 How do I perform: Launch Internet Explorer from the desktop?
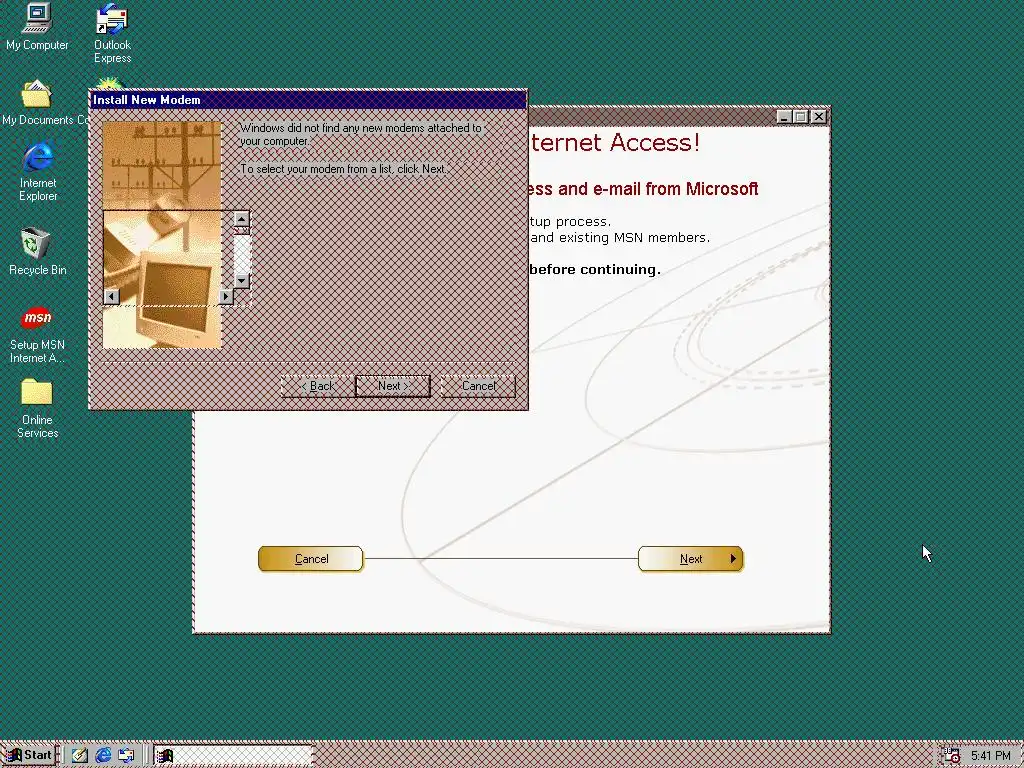click(x=38, y=171)
